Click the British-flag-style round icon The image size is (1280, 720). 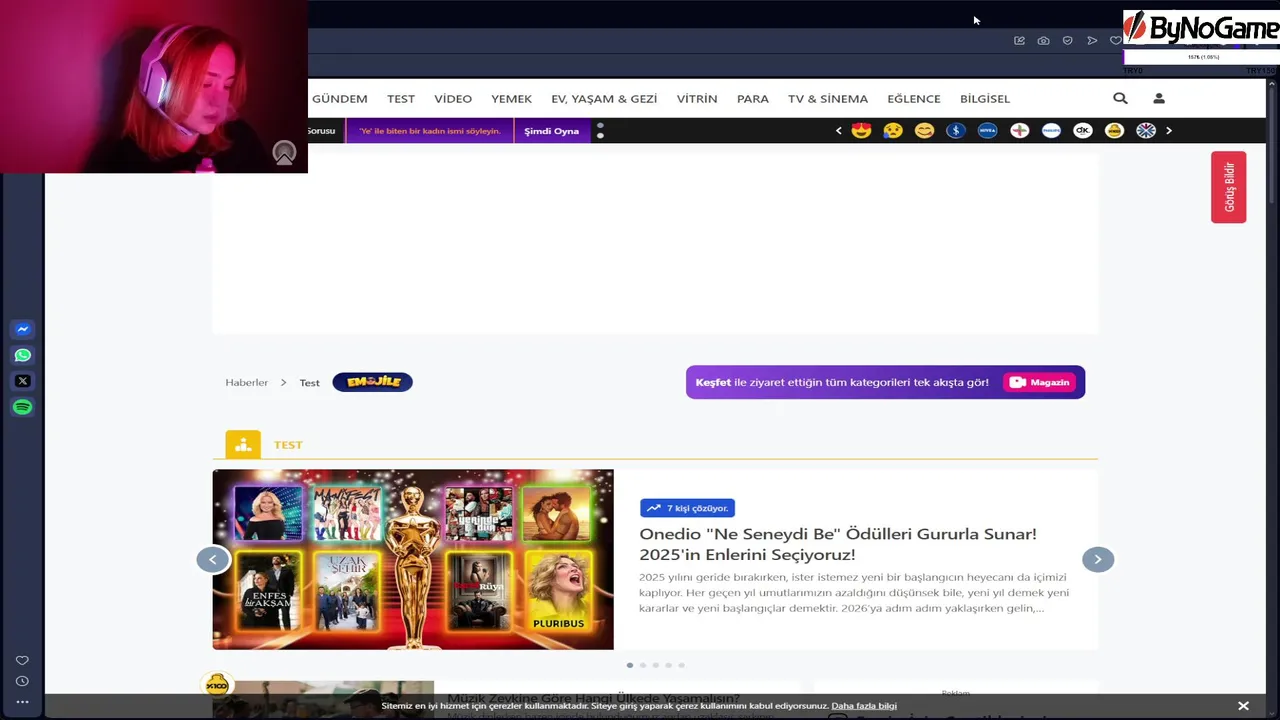pyautogui.click(x=1146, y=131)
